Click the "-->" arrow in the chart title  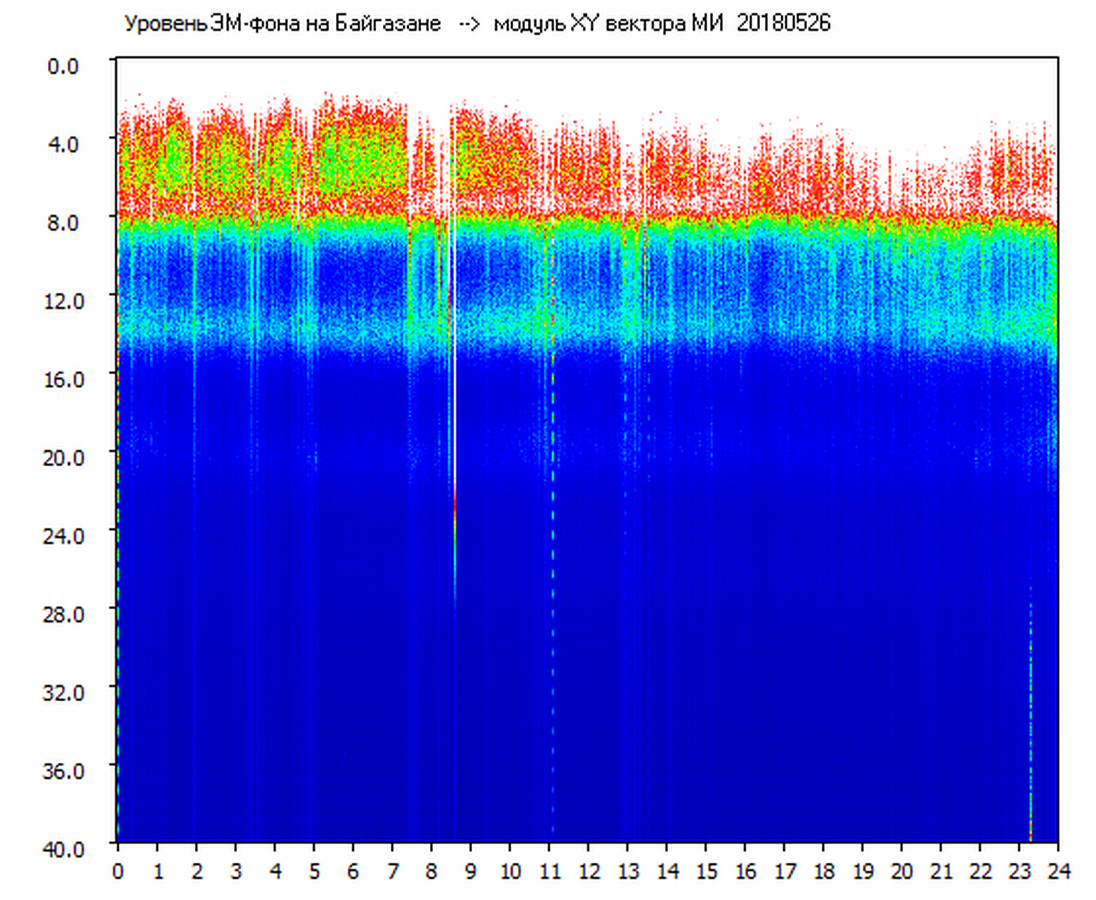click(x=467, y=24)
